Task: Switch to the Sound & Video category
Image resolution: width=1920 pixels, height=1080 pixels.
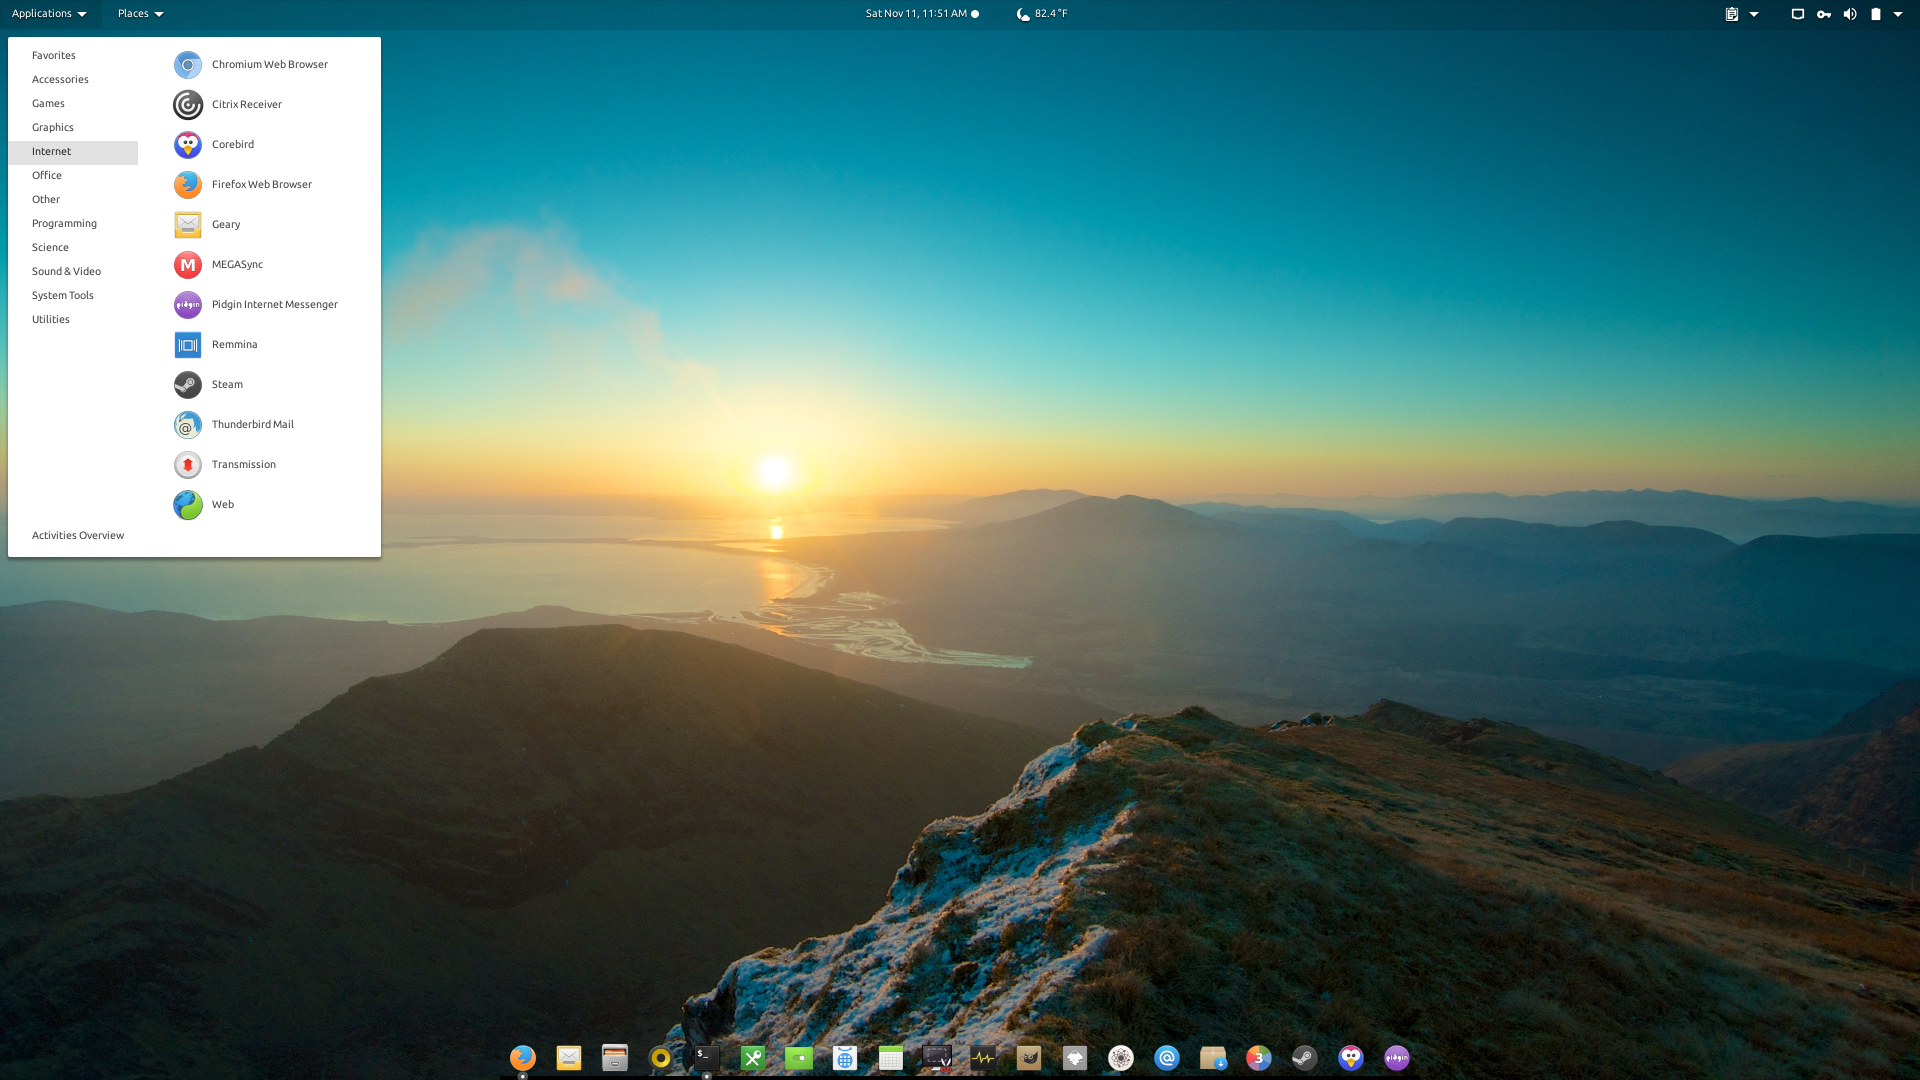Action: 66,271
